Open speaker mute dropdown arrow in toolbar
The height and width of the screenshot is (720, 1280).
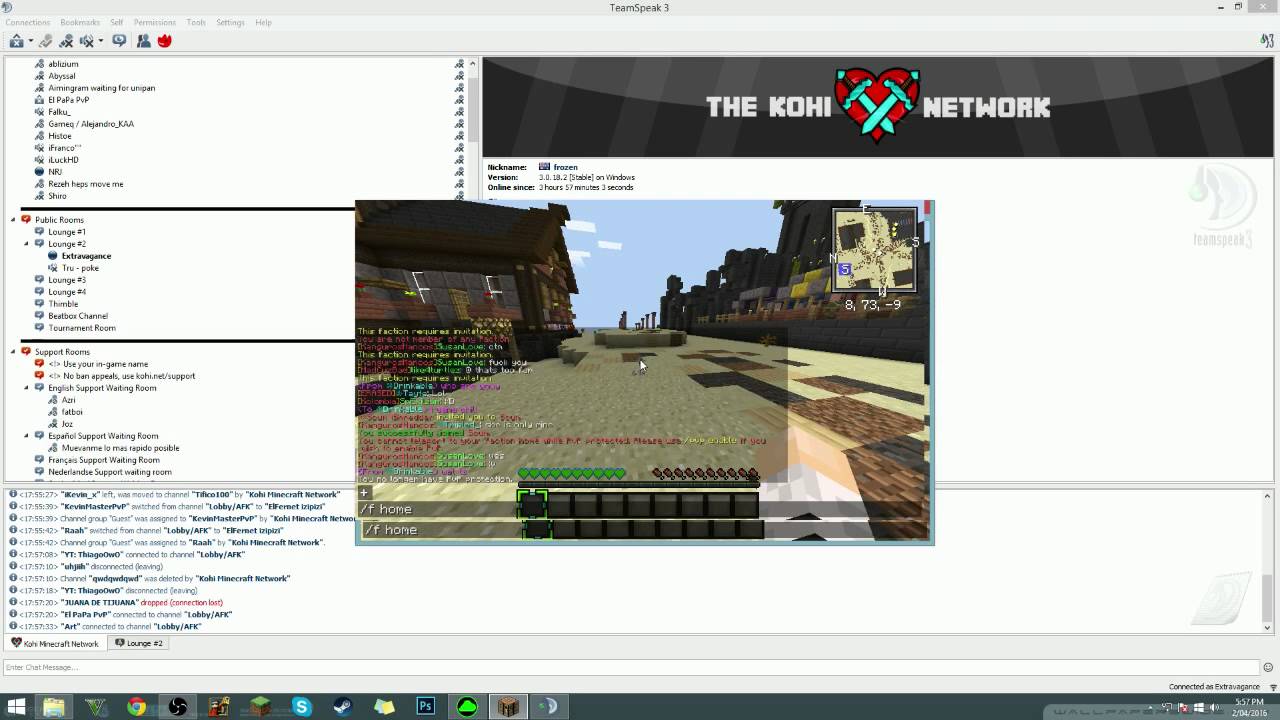(101, 41)
